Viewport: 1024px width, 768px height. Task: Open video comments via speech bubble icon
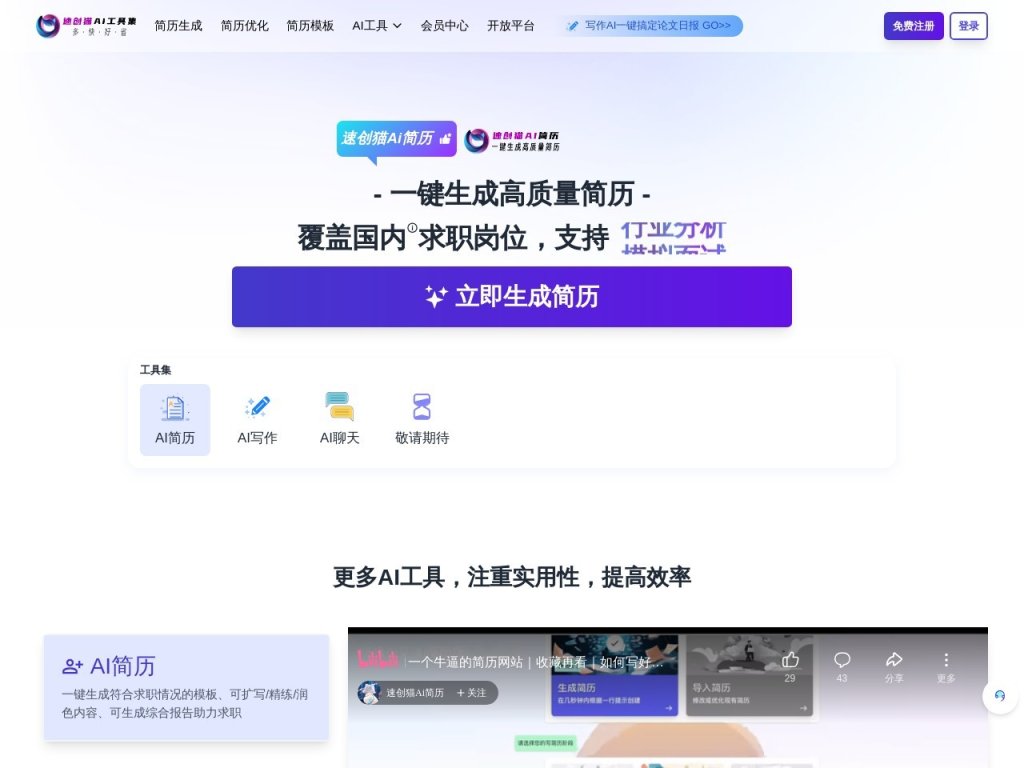[x=842, y=660]
